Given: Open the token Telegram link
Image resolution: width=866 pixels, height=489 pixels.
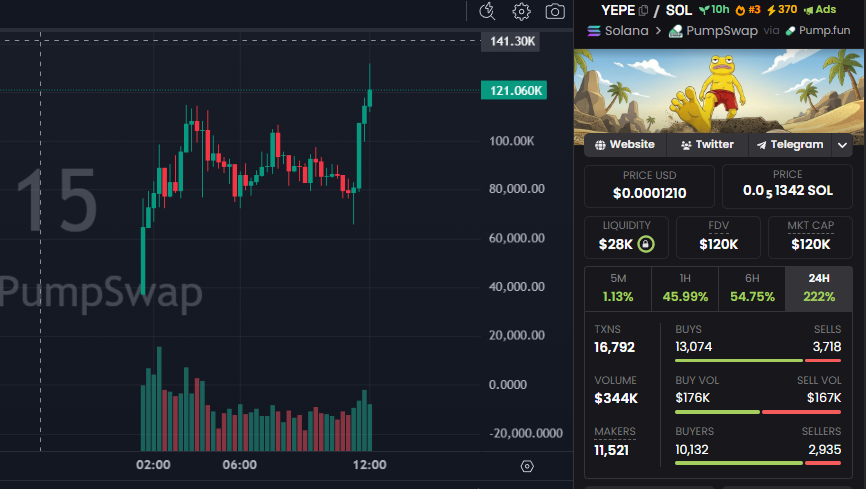Looking at the screenshot, I should 790,145.
